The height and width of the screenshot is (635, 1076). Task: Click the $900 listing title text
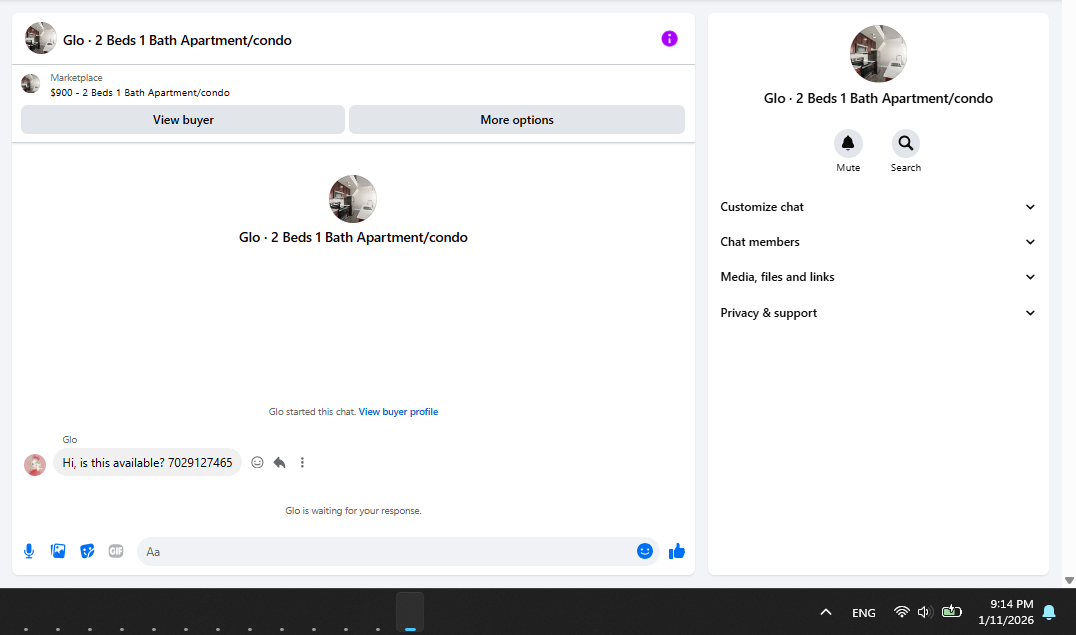click(x=140, y=93)
